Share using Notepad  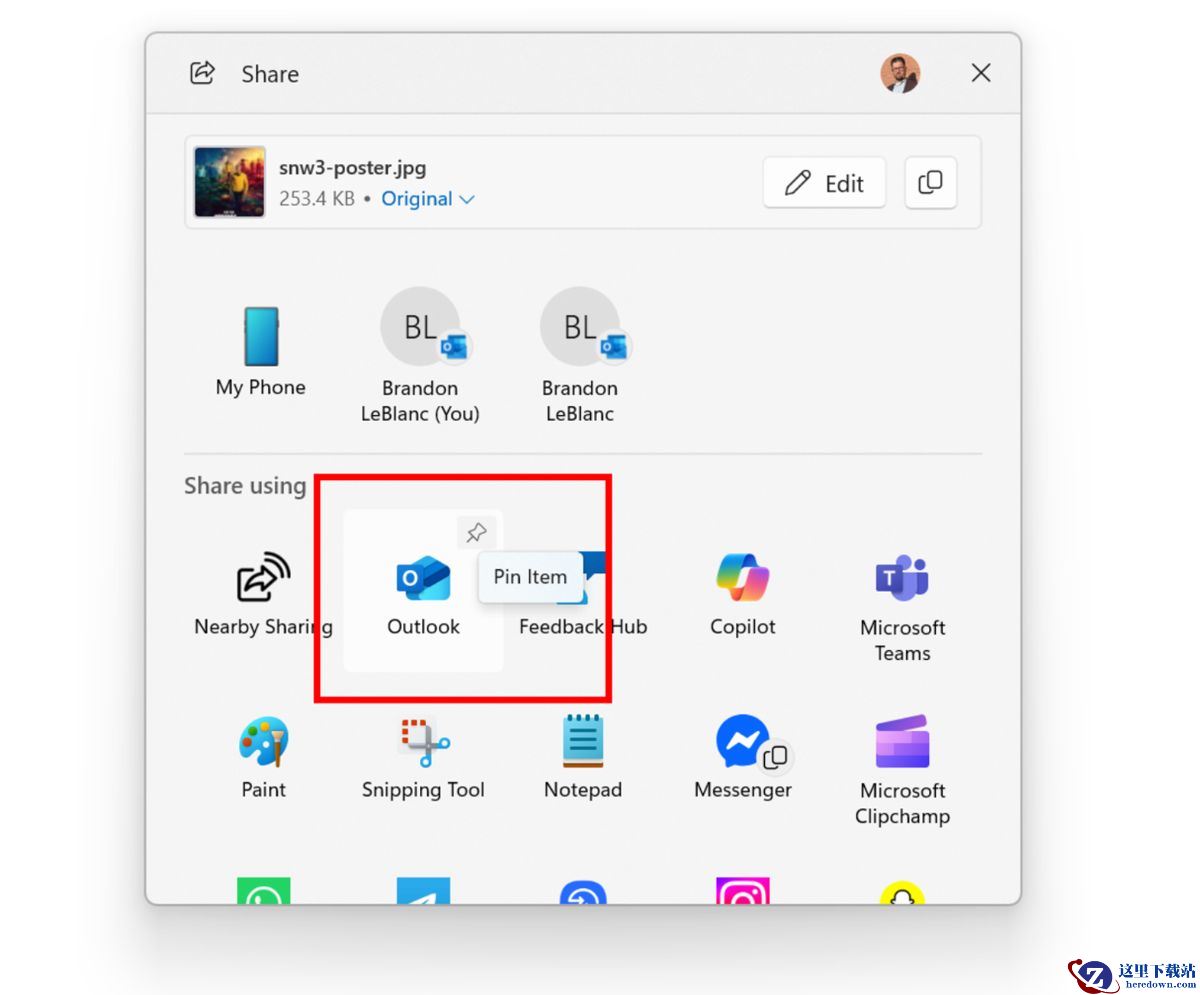coord(583,756)
